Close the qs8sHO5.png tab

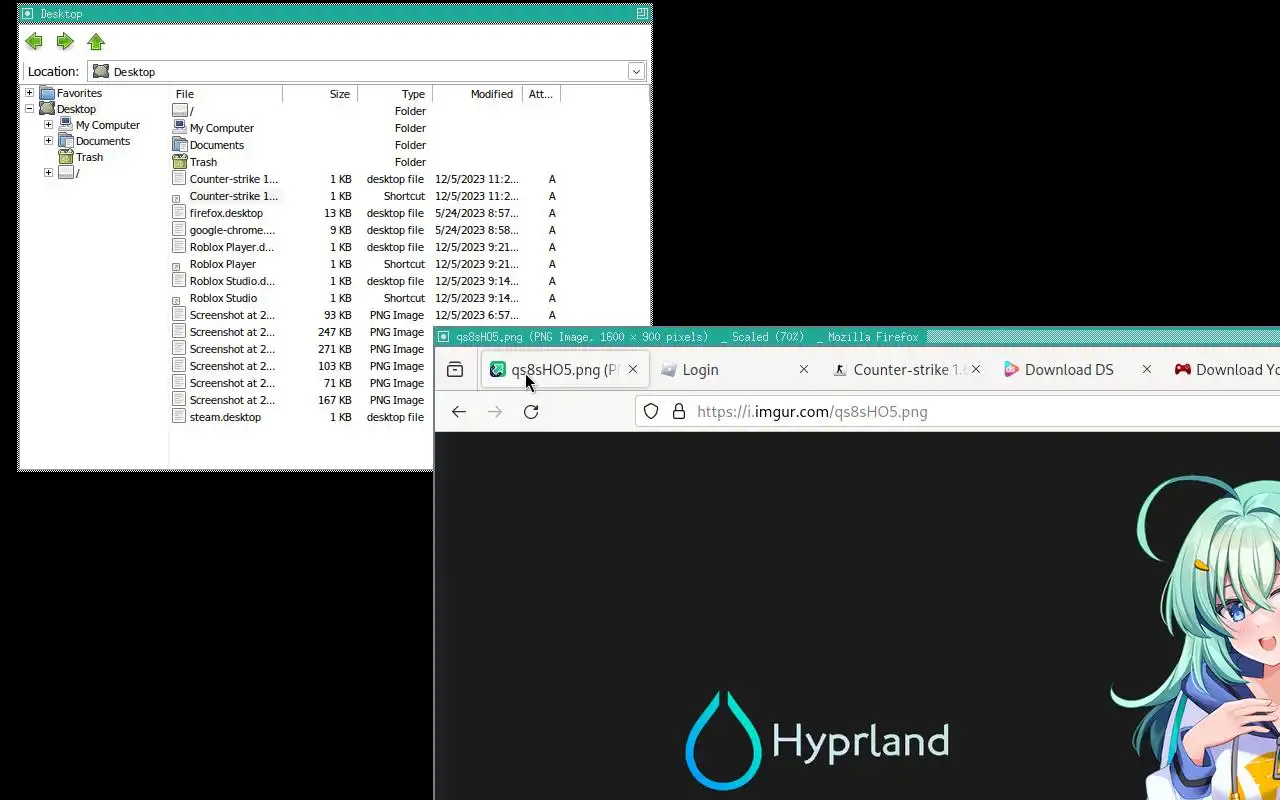point(632,369)
